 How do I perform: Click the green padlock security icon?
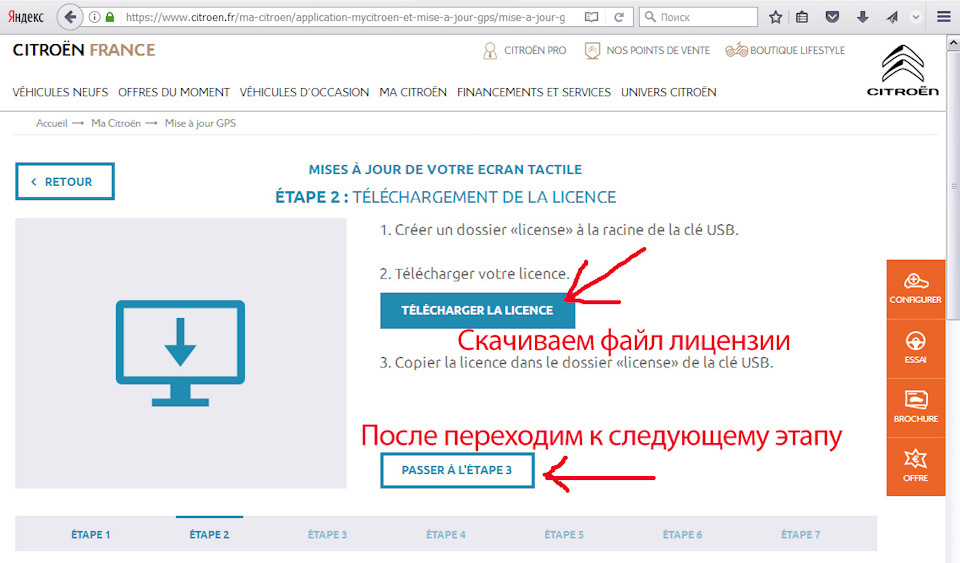[x=110, y=17]
